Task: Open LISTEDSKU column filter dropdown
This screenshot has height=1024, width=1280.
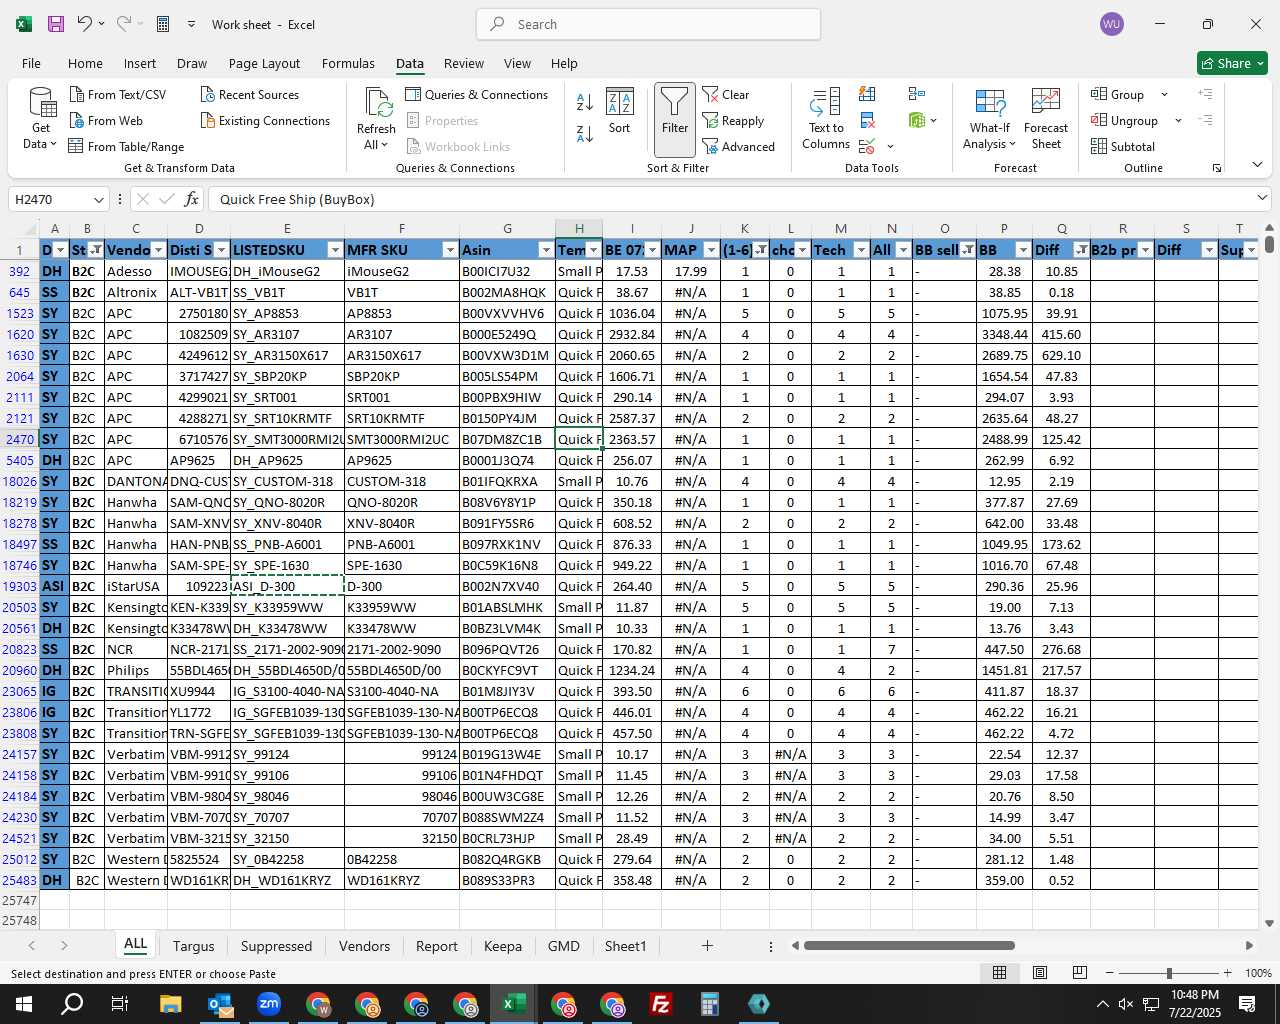Action: click(335, 250)
